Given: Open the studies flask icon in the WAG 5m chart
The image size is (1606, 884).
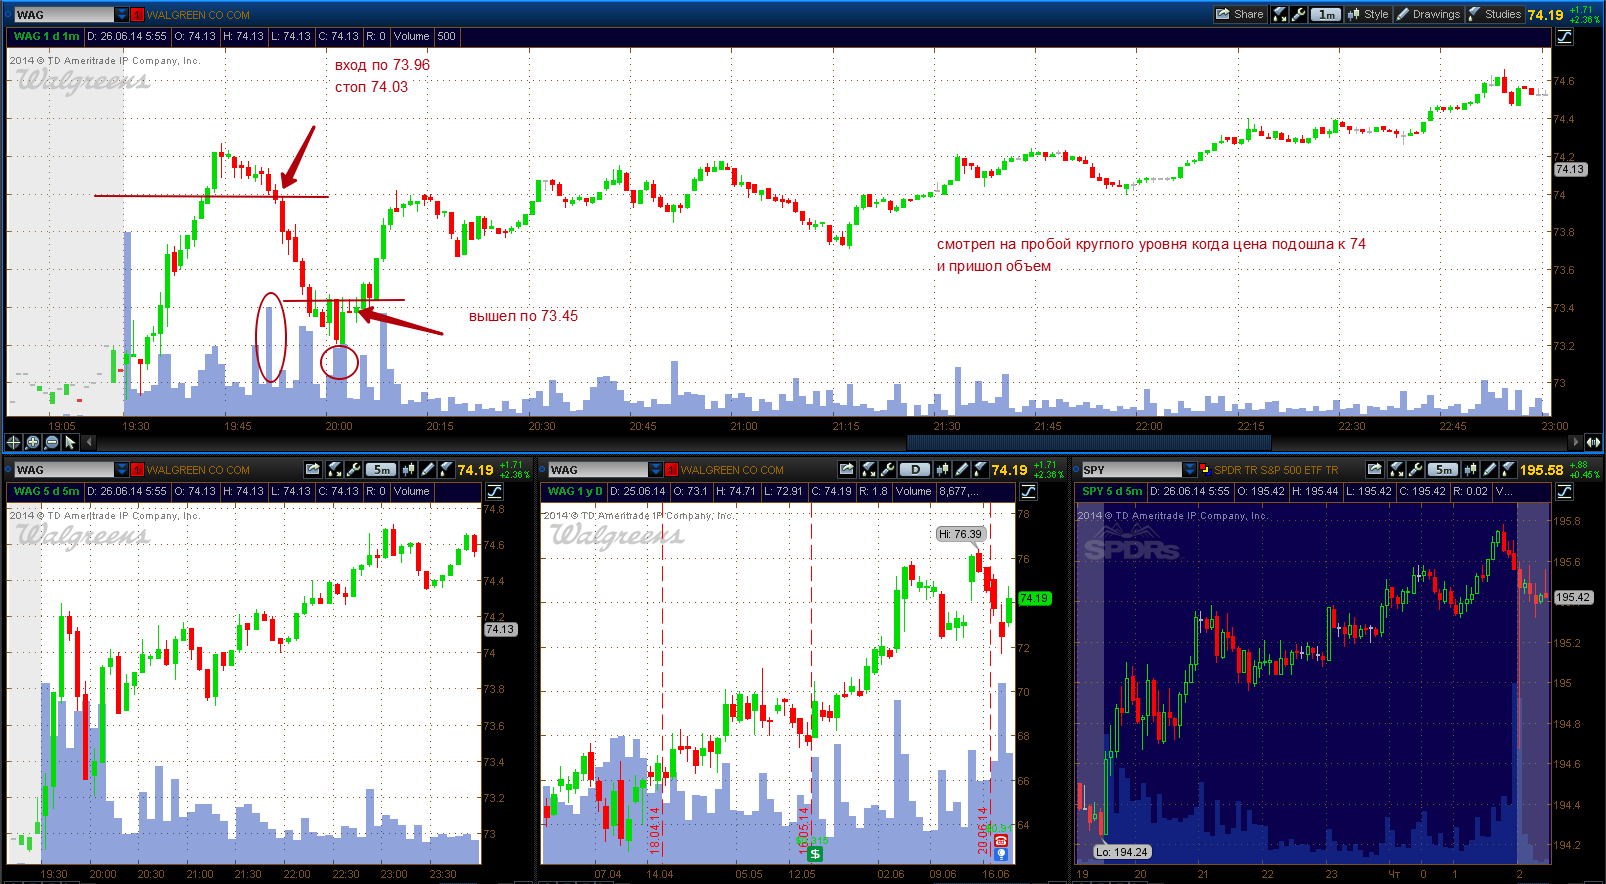Looking at the screenshot, I should [x=446, y=469].
